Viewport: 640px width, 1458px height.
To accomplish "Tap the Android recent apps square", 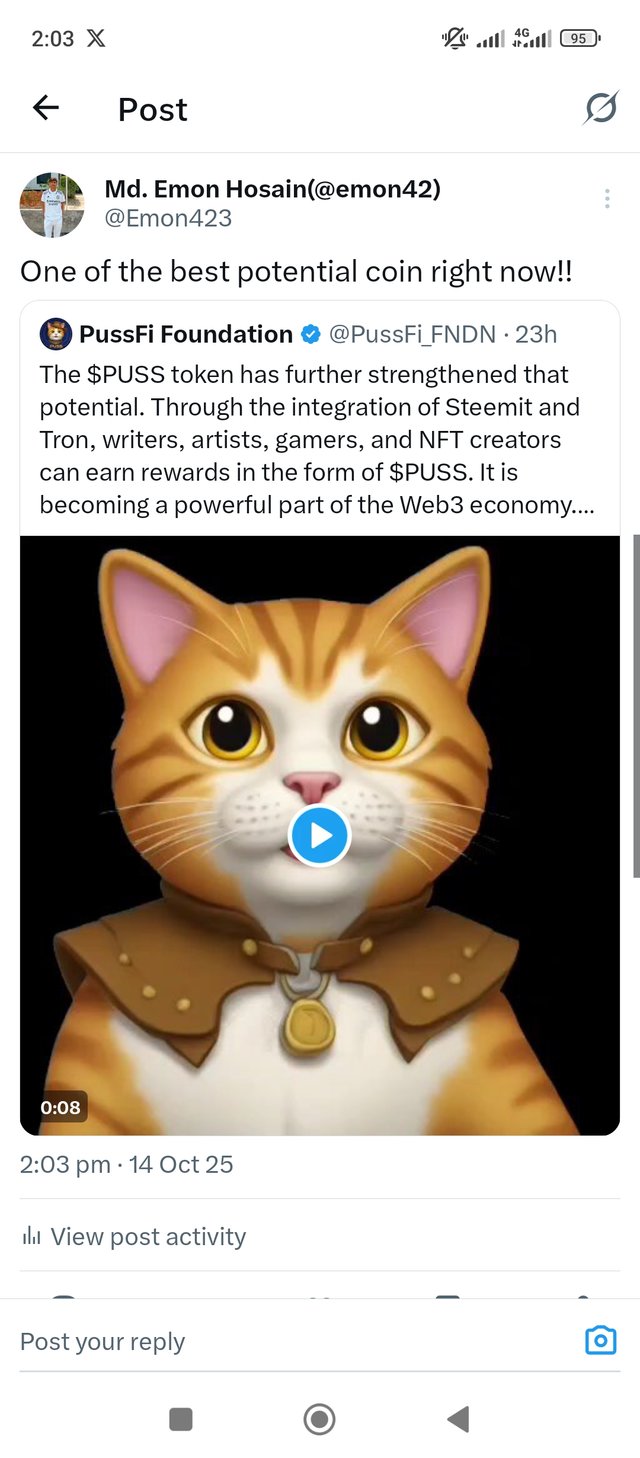I will pos(181,1418).
